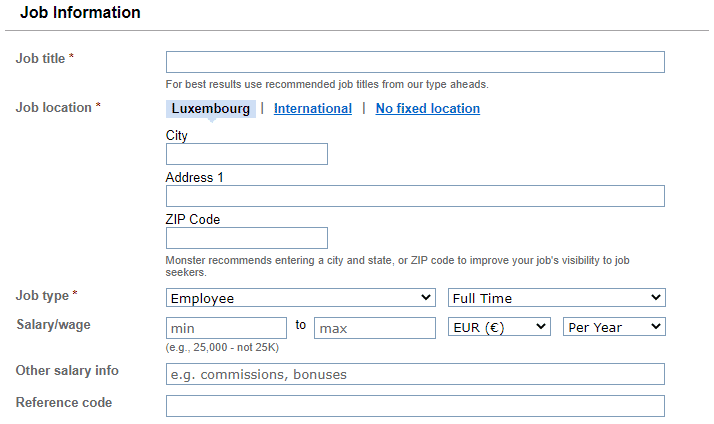Click the Address 1 field
This screenshot has width=714, height=424.
click(415, 196)
